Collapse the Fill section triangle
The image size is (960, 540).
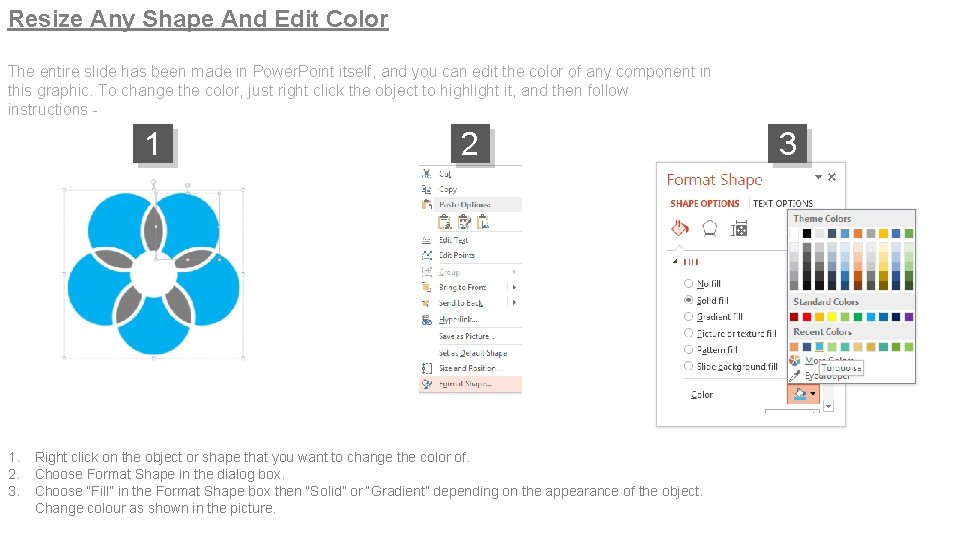click(673, 262)
